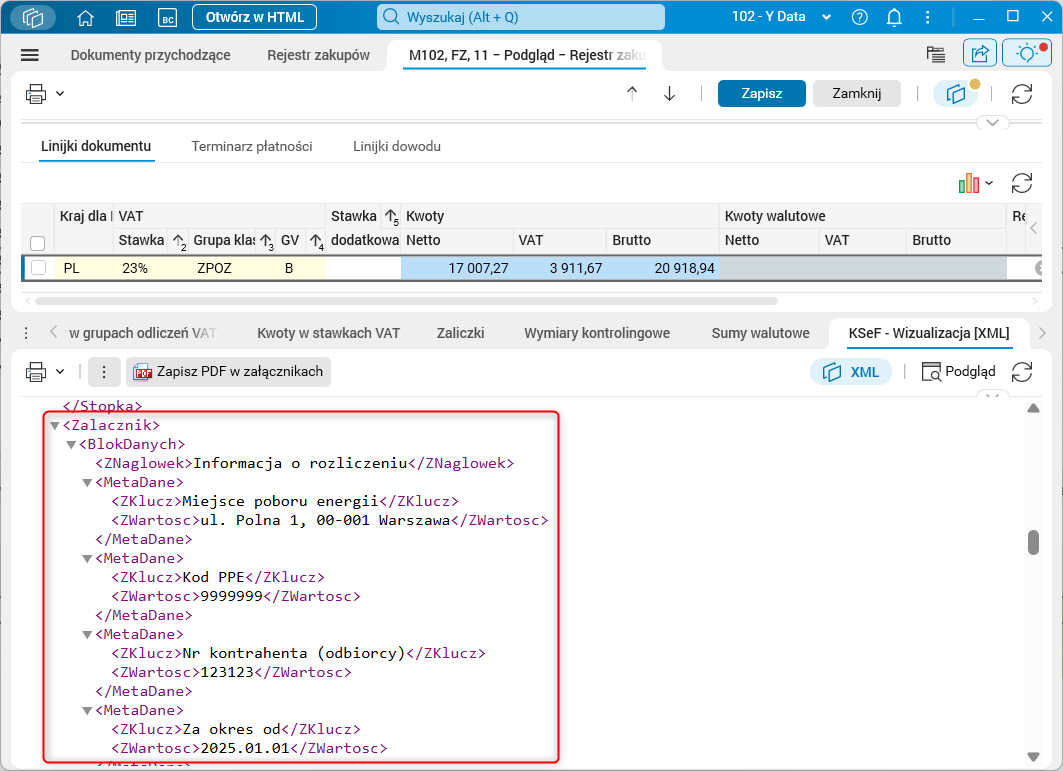The height and width of the screenshot is (771, 1063).
Task: Focus the Wyszukaj search field
Action: (521, 17)
